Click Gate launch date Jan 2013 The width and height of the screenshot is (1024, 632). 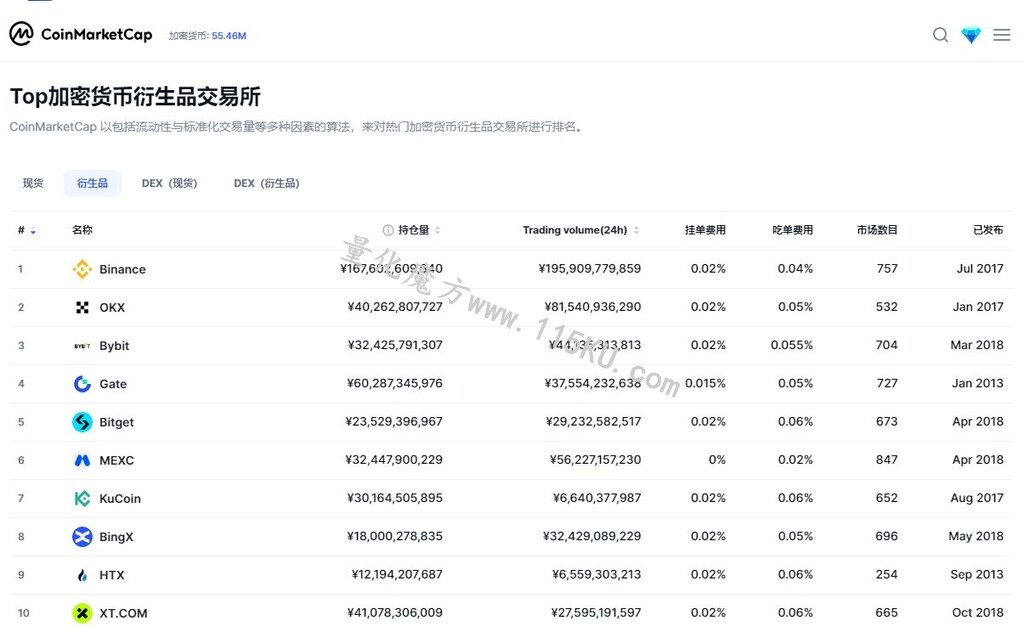click(978, 383)
